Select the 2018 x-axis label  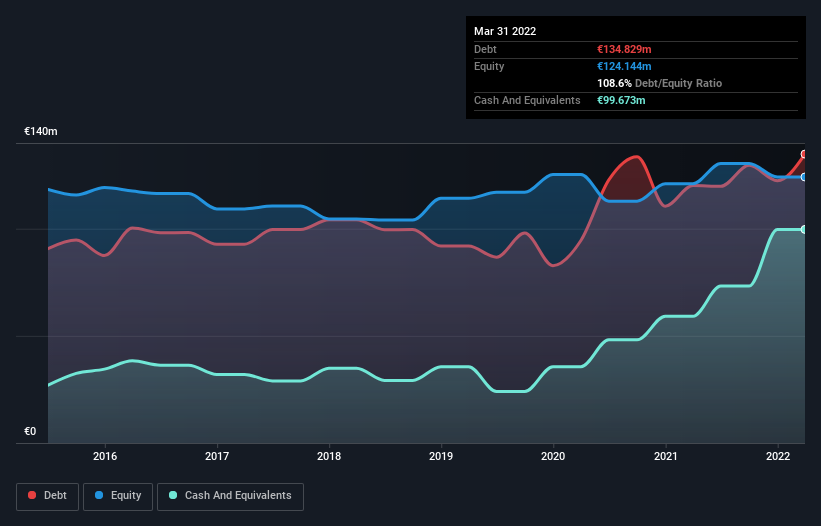[329, 456]
